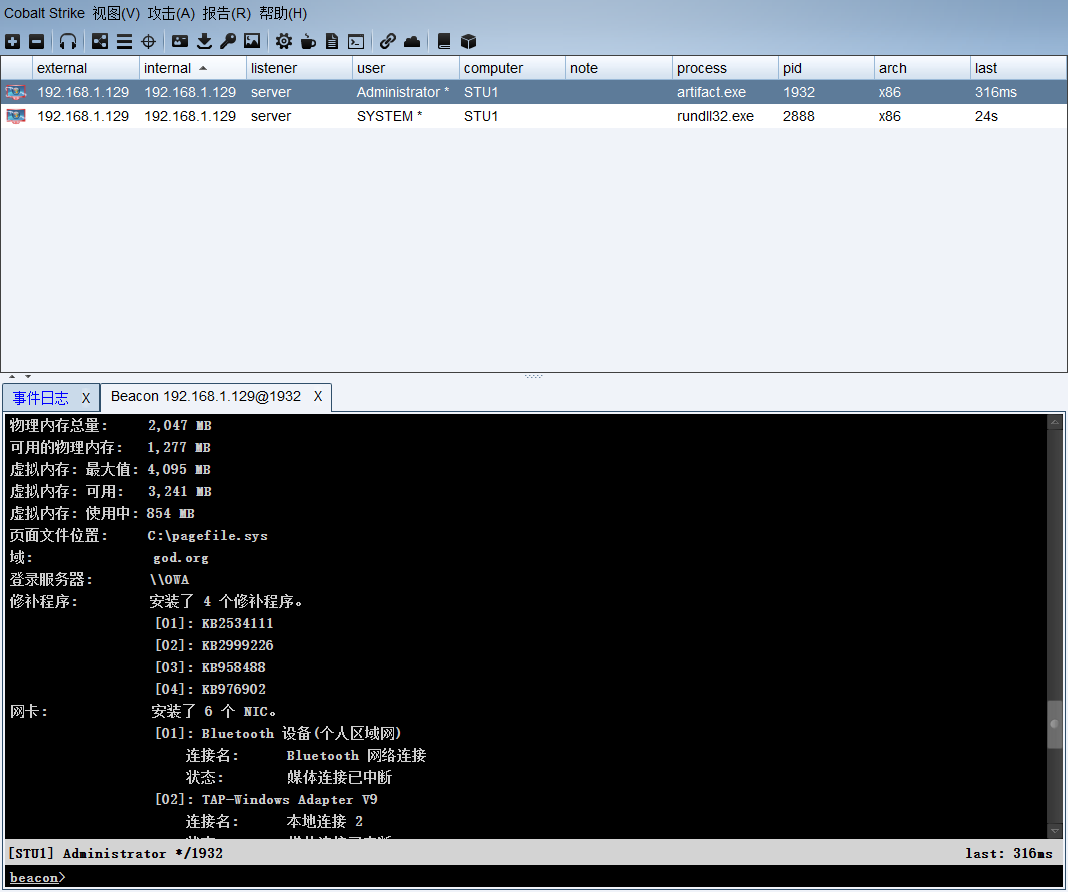1068x892 pixels.
Task: Close the 事件日志 tab
Action: [x=86, y=398]
